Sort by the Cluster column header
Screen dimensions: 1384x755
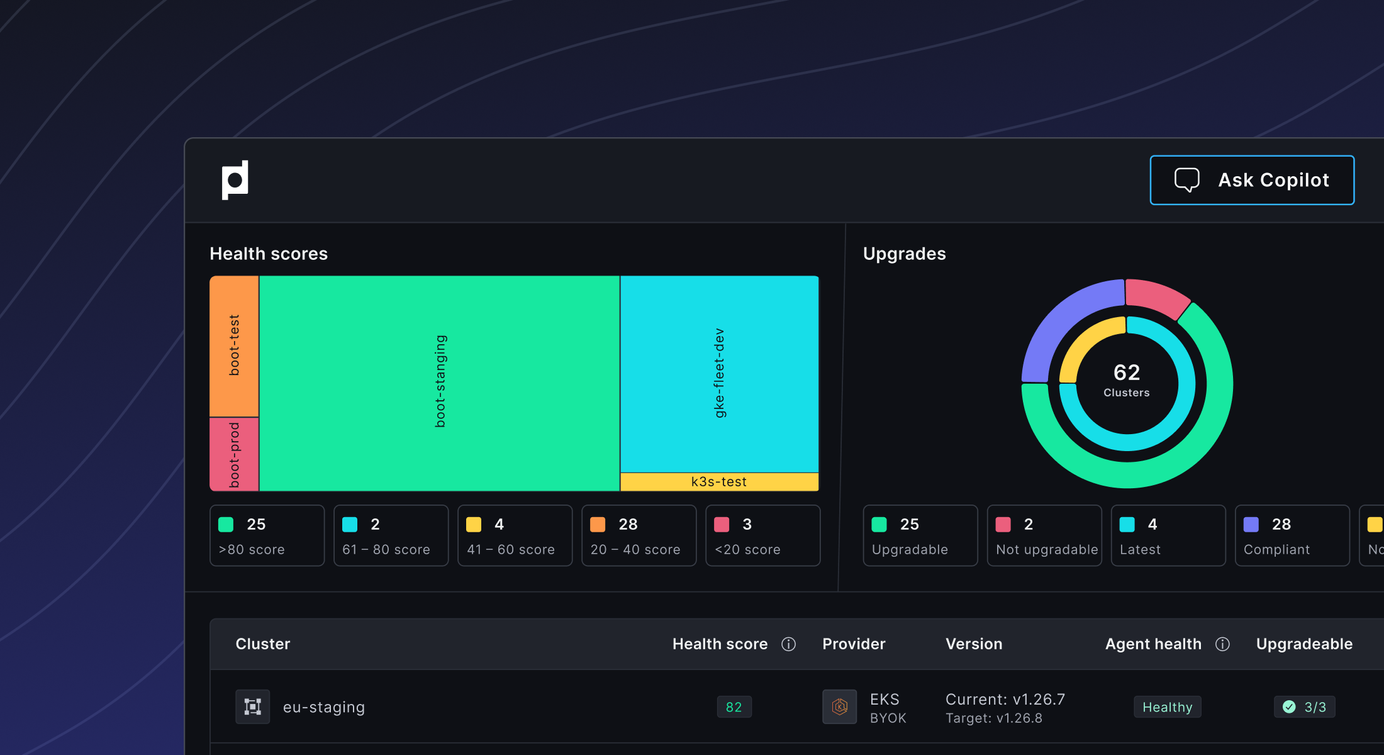tap(263, 644)
